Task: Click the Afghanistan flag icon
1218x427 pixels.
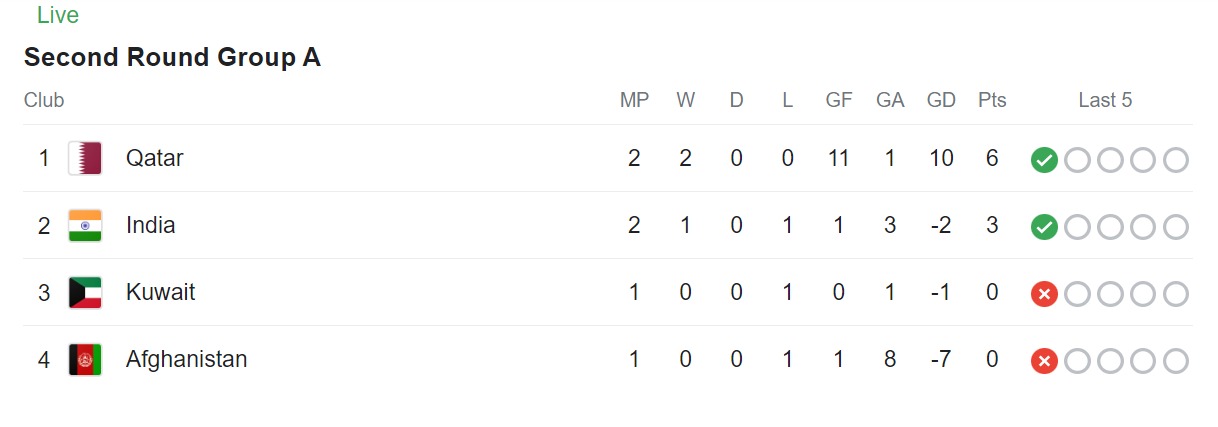Action: tap(85, 360)
